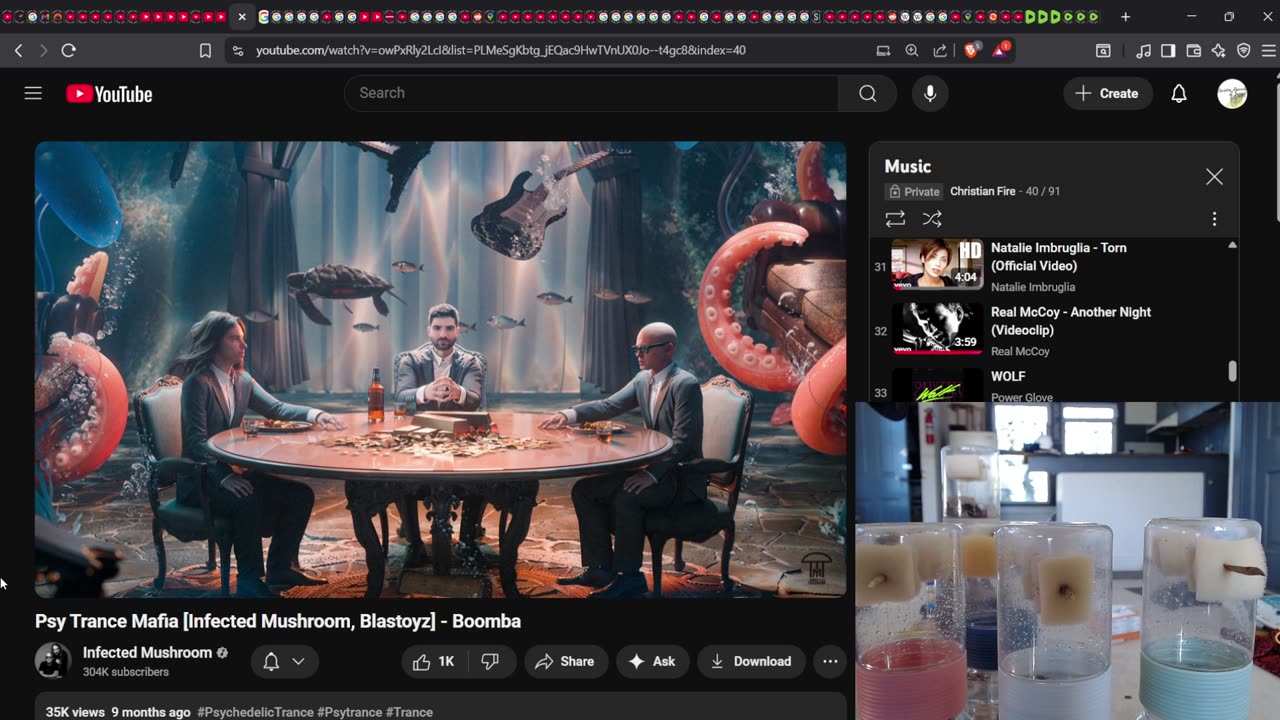Go to the YouTube home logo
Viewport: 1280px width, 720px height.
click(109, 94)
